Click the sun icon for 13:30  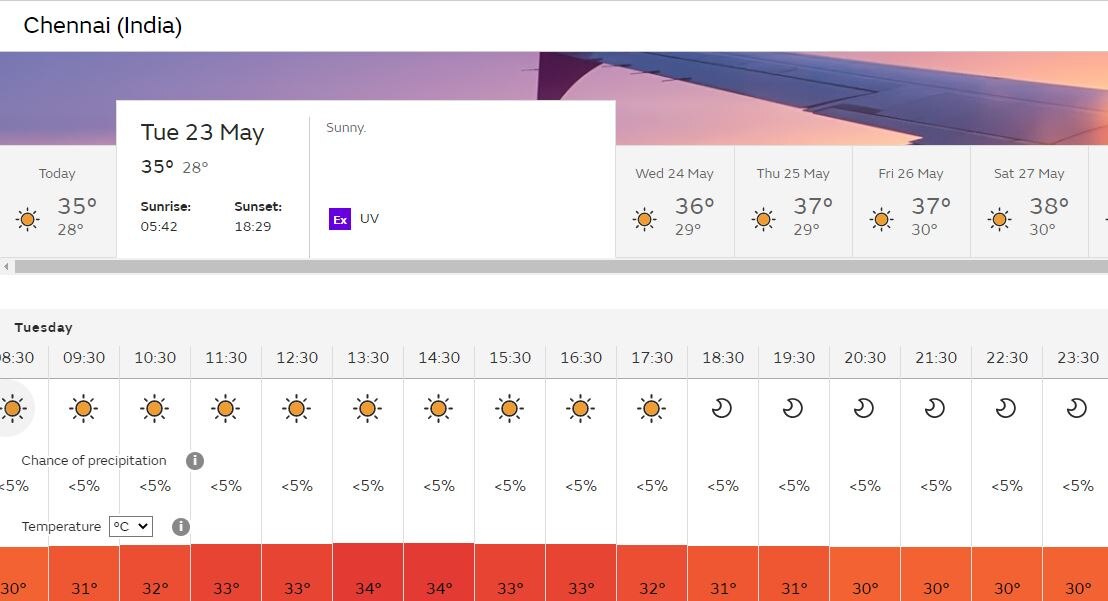[x=368, y=408]
